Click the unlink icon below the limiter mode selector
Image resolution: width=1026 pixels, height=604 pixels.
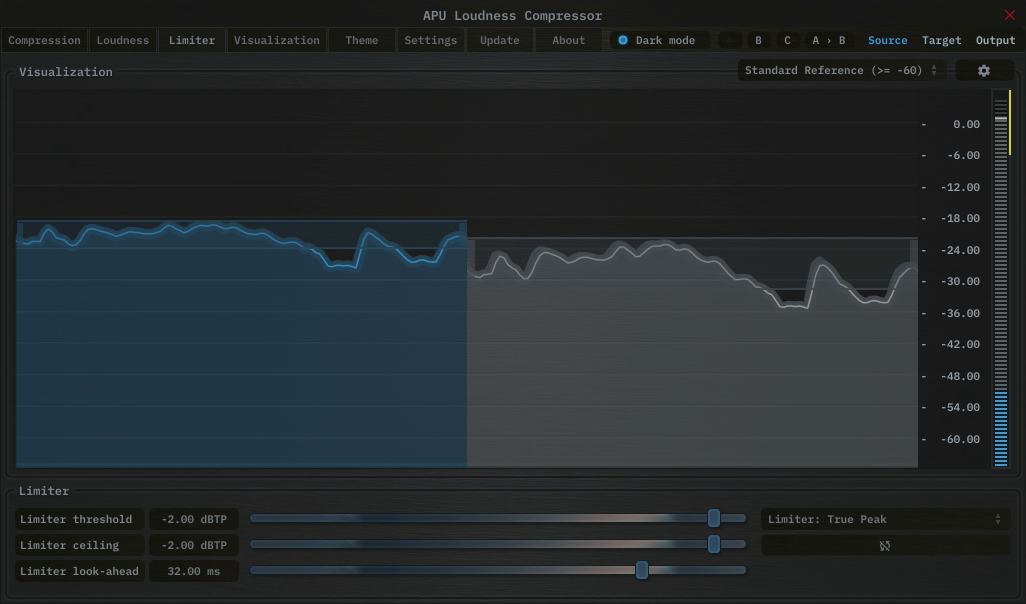click(x=885, y=545)
